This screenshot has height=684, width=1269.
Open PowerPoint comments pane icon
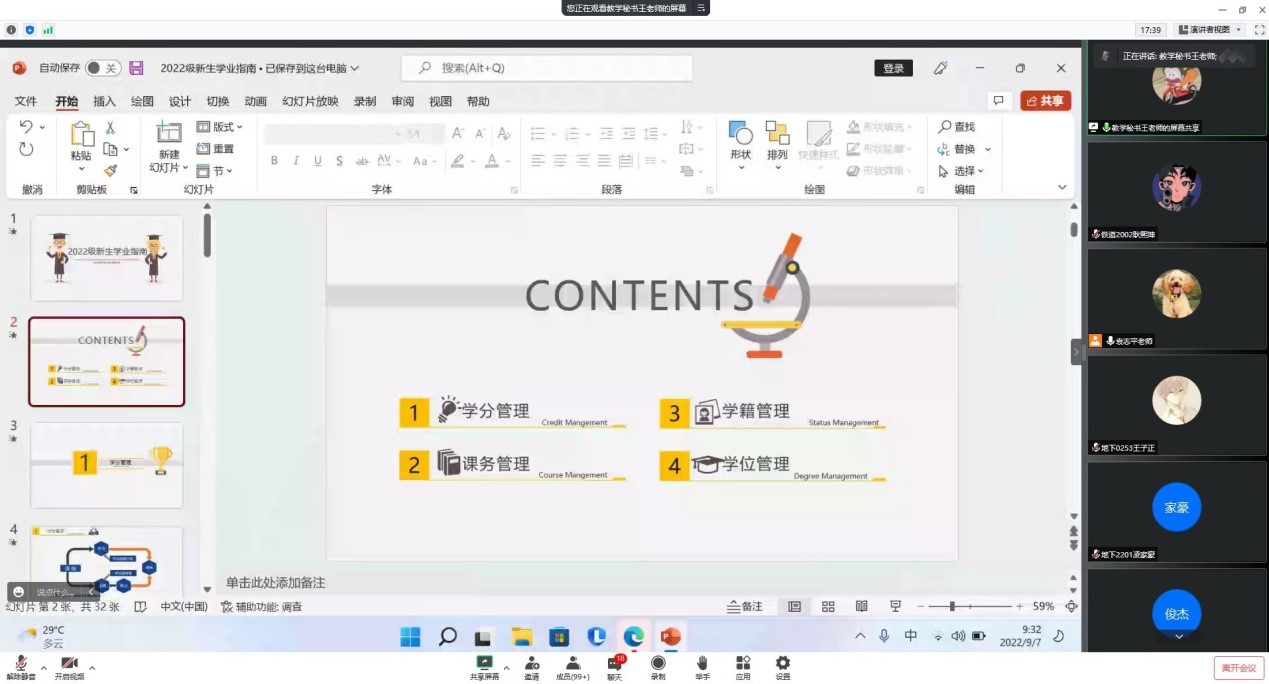click(998, 101)
